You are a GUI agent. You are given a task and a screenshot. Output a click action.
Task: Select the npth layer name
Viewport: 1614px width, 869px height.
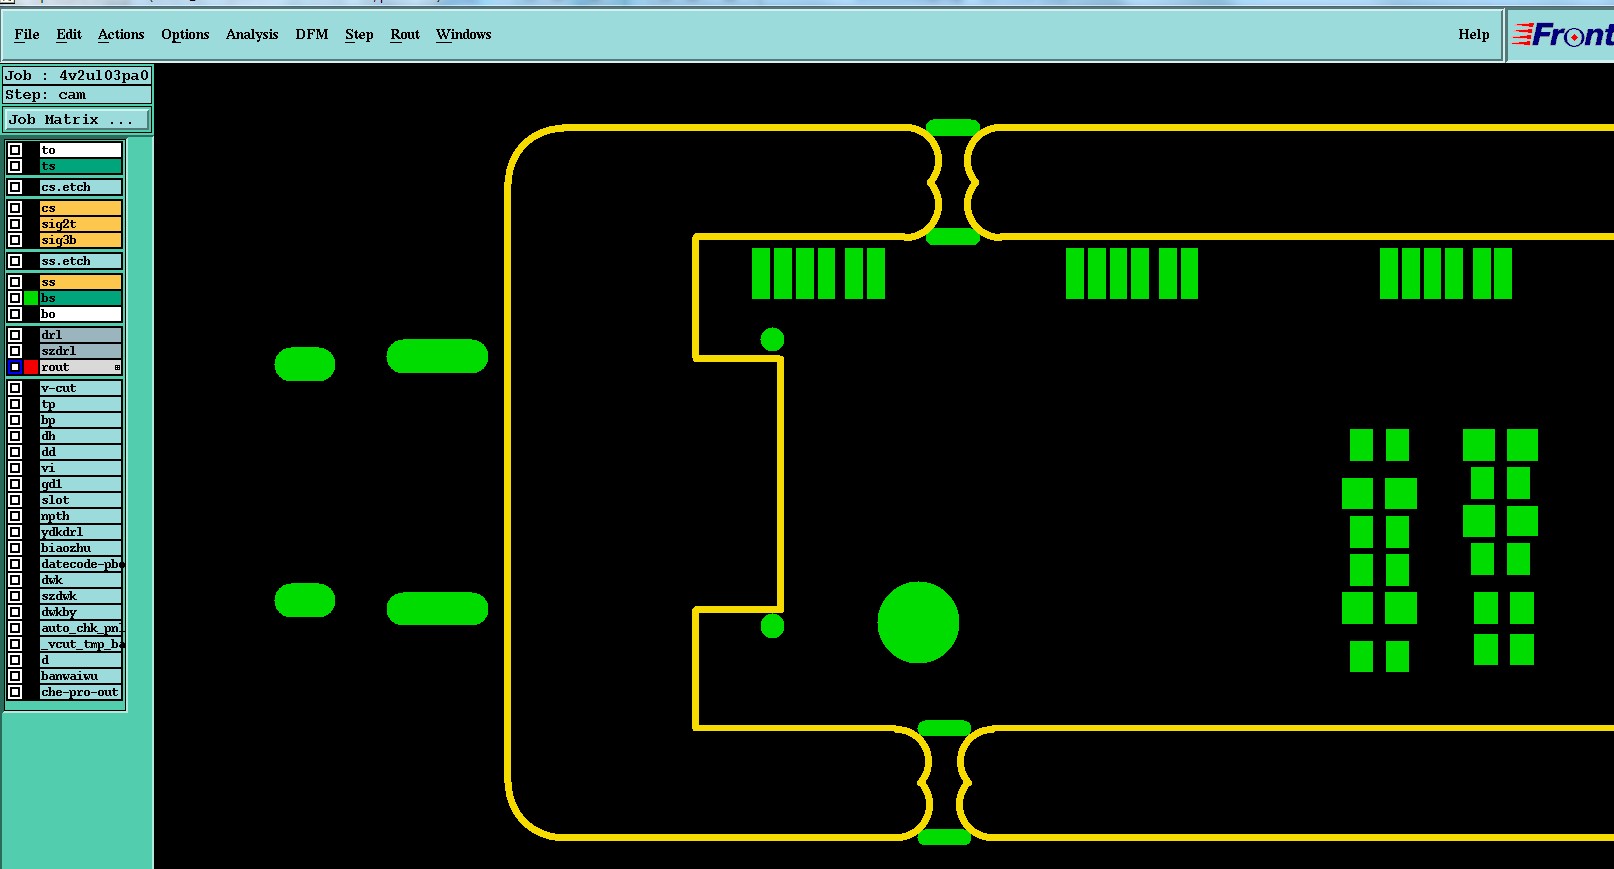click(81, 516)
